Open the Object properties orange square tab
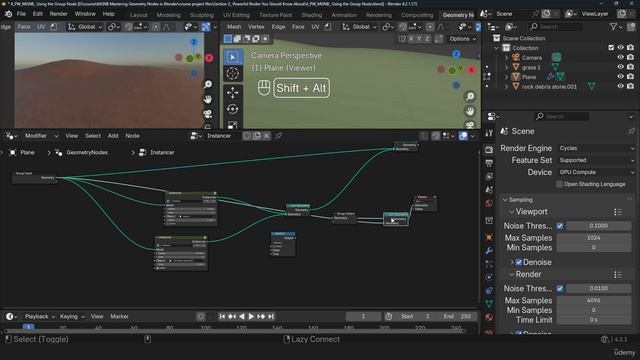The width and height of the screenshot is (640, 360). pyautogui.click(x=489, y=237)
